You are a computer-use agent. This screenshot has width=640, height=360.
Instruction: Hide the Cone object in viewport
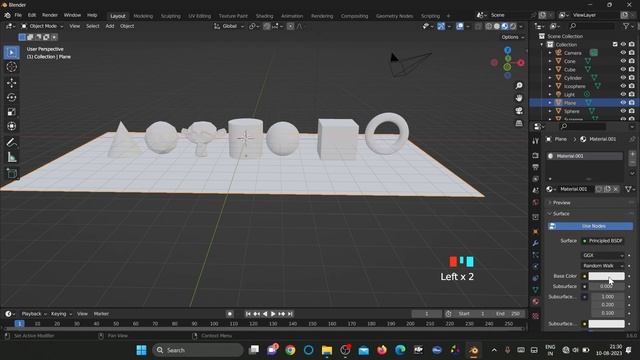click(623, 61)
